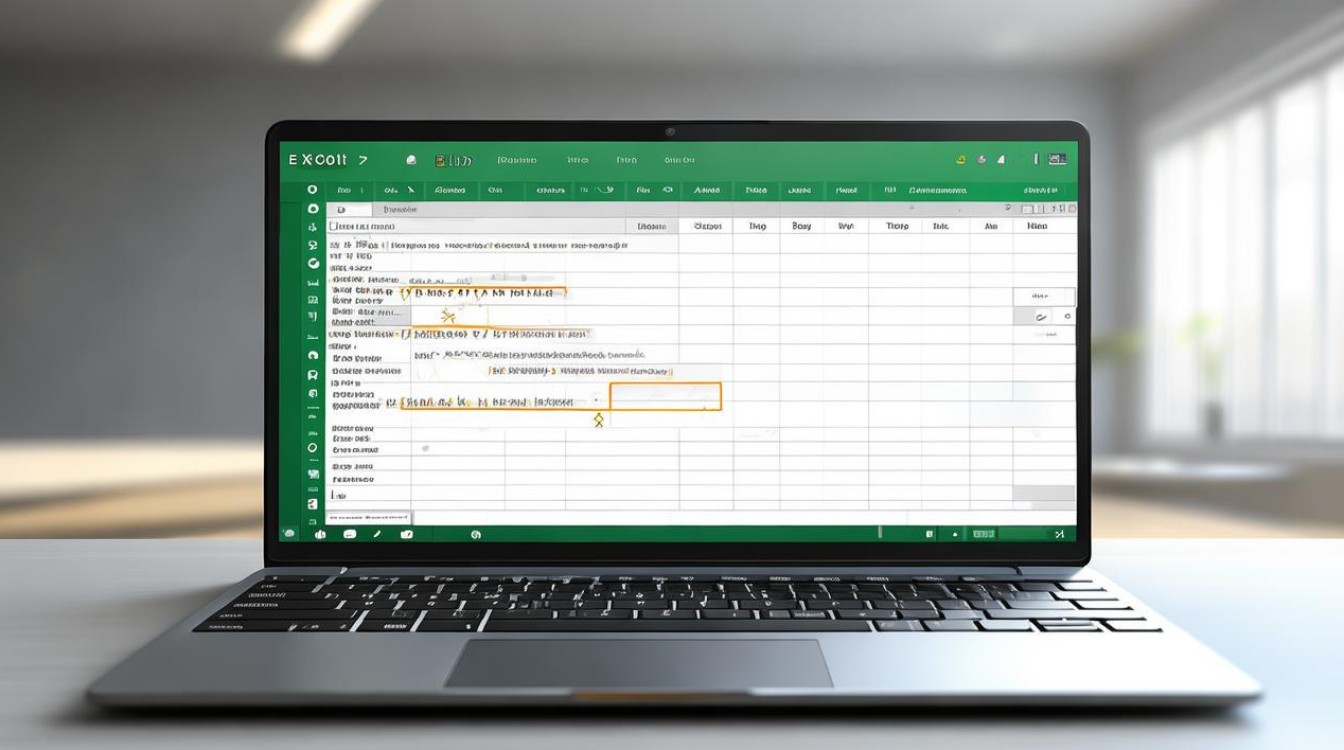
Task: Select the pencil icon in the bottom status bar
Action: pos(377,534)
